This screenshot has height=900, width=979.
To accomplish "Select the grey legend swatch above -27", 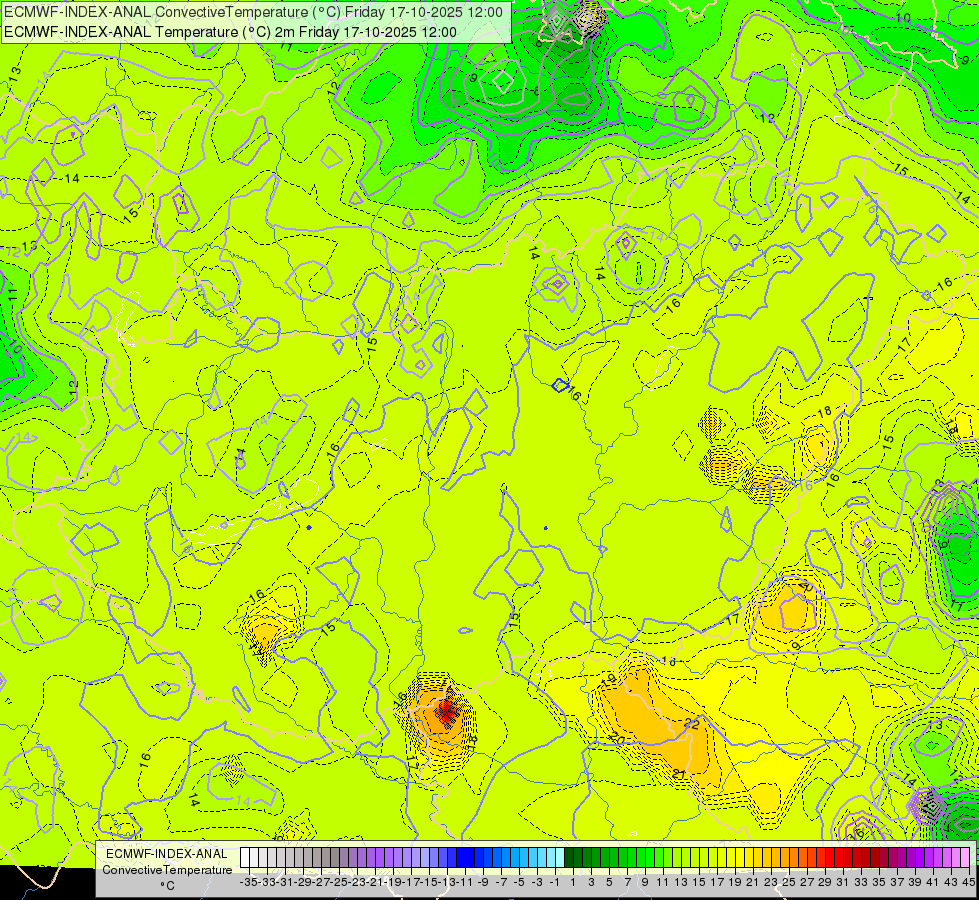I will click(317, 857).
